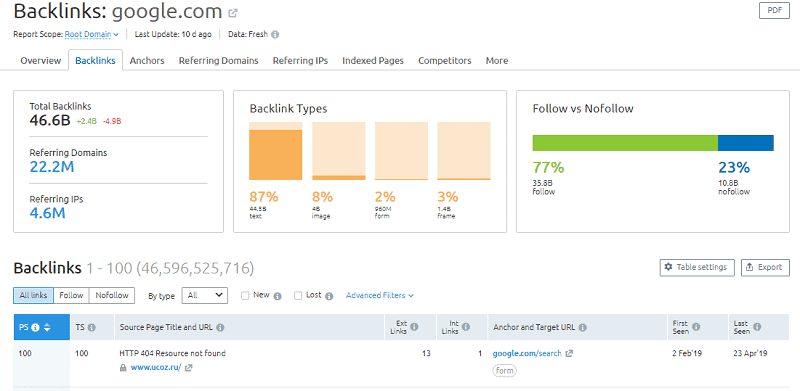Click Source Page Title and URL info icon

click(x=220, y=328)
